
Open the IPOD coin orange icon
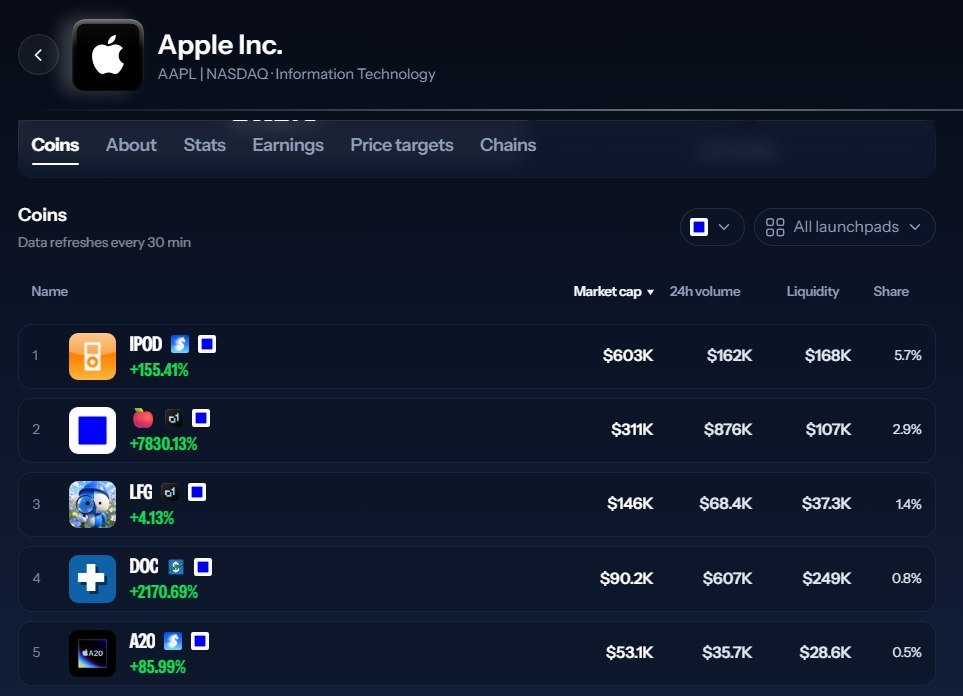92,356
